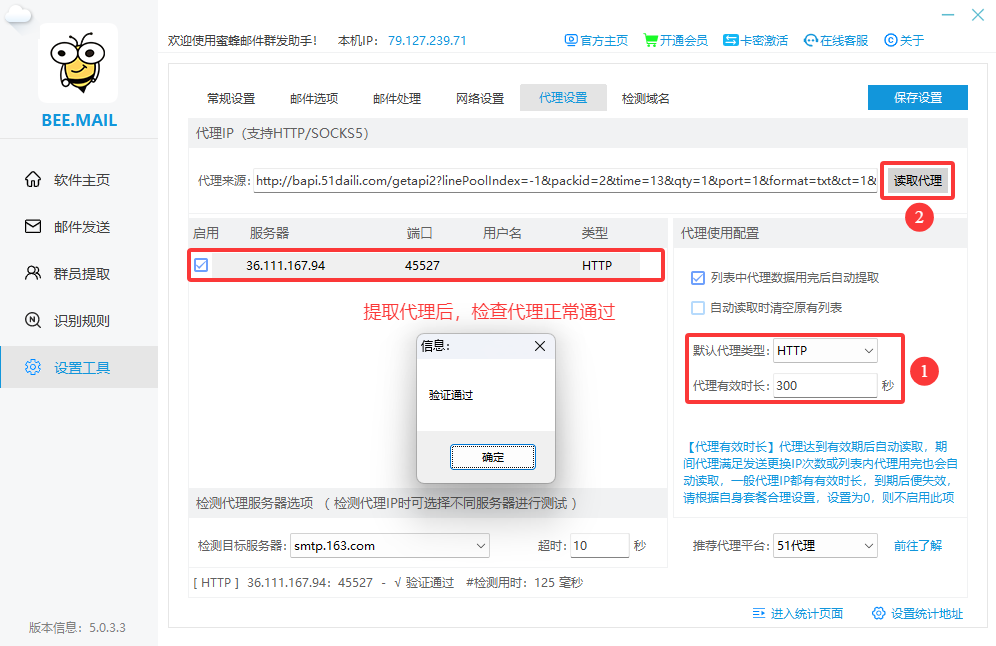This screenshot has height=646, width=996.
Task: Open the 设置统计地址 link
Action: pyautogui.click(x=927, y=613)
